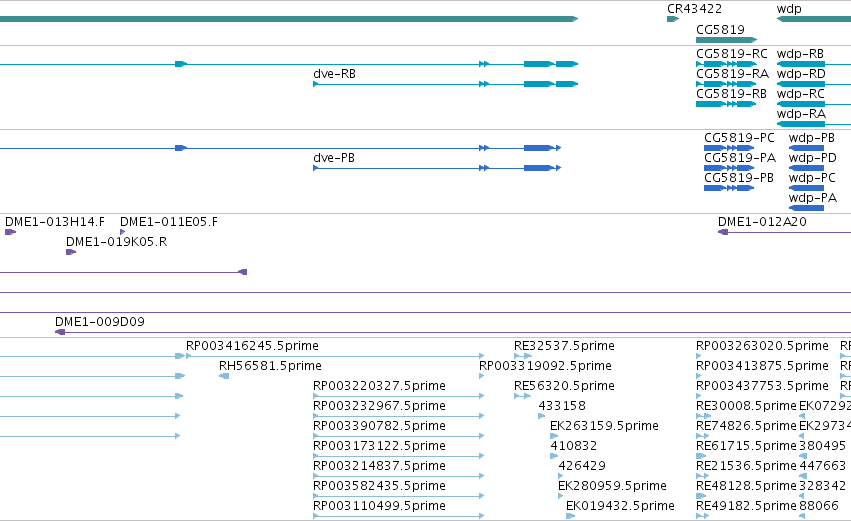This screenshot has height=521, width=851.
Task: Click the RP003437753.5prime EST label
Action: click(763, 386)
